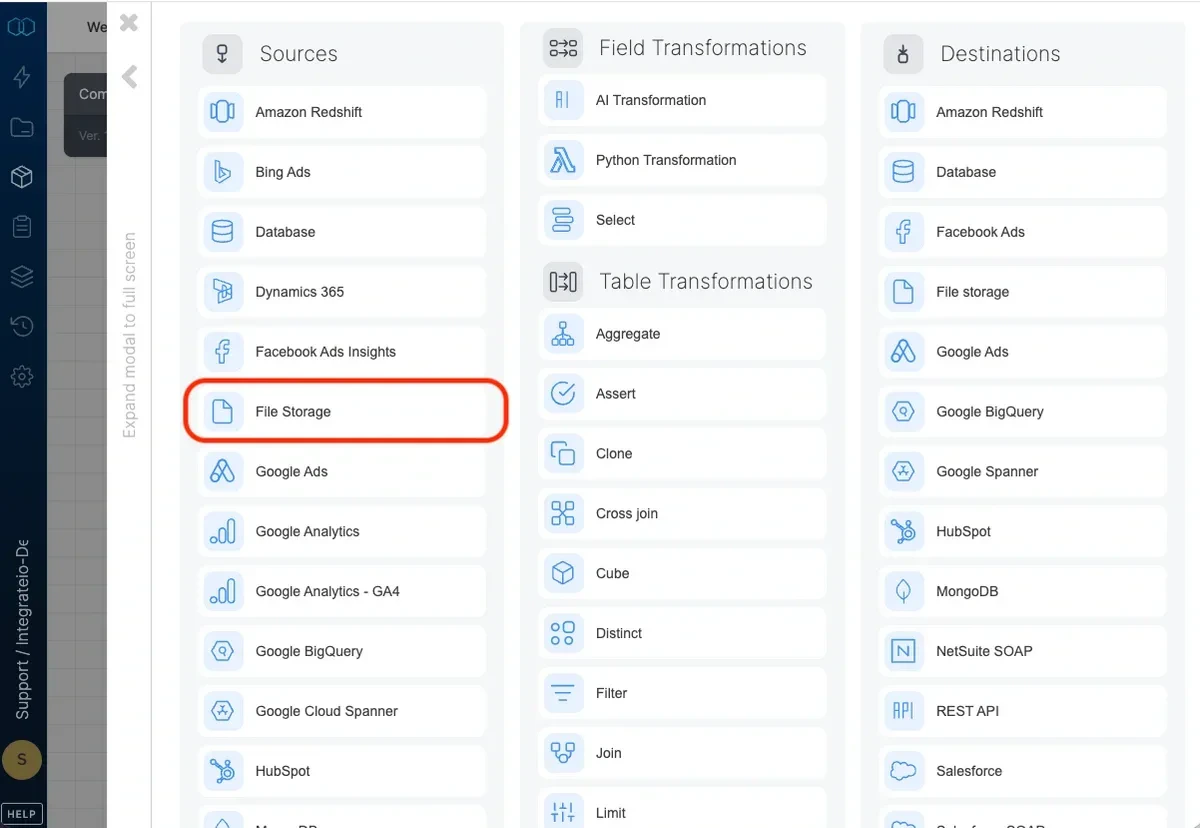Select the Salesforce destination
Viewport: 1200px width, 828px height.
pyautogui.click(x=1021, y=771)
